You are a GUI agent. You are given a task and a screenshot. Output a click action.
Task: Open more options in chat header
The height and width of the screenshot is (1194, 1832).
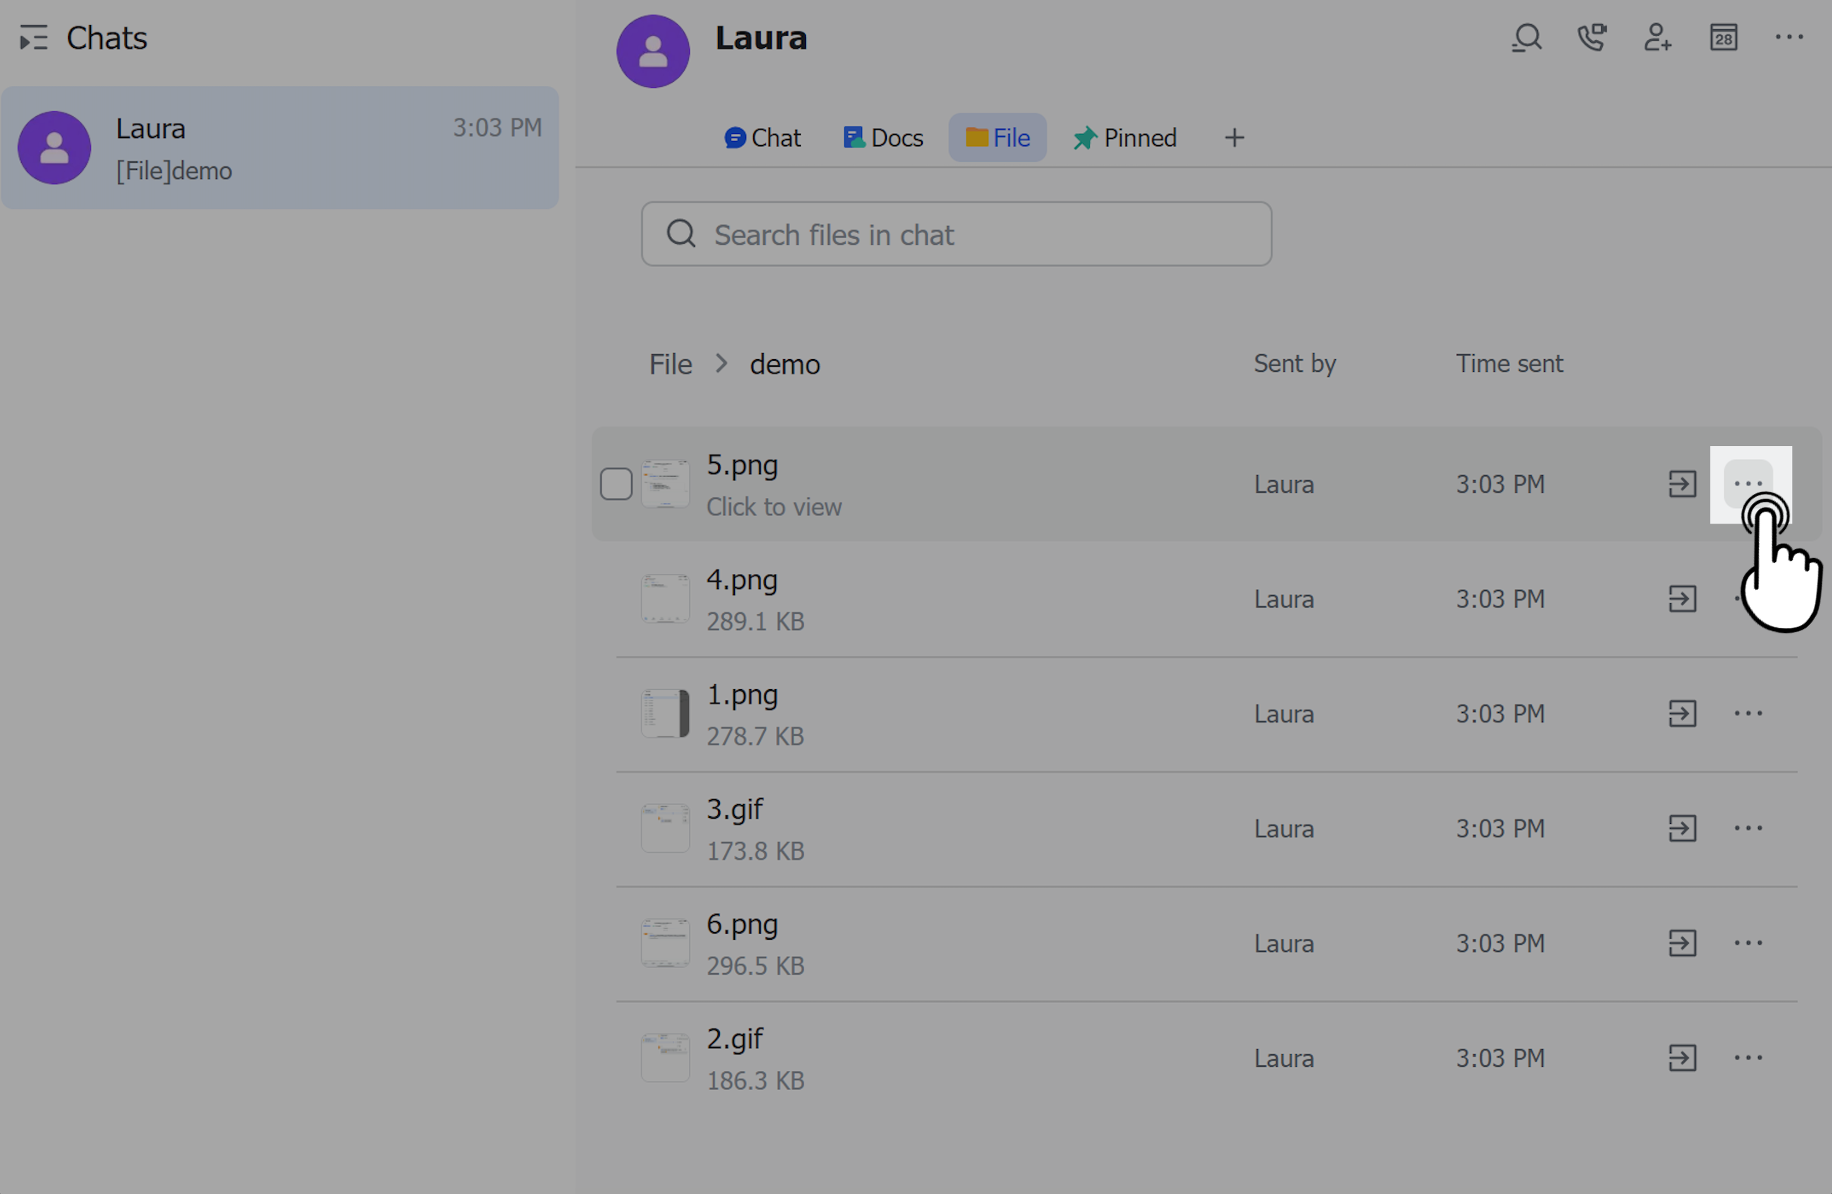coord(1788,38)
